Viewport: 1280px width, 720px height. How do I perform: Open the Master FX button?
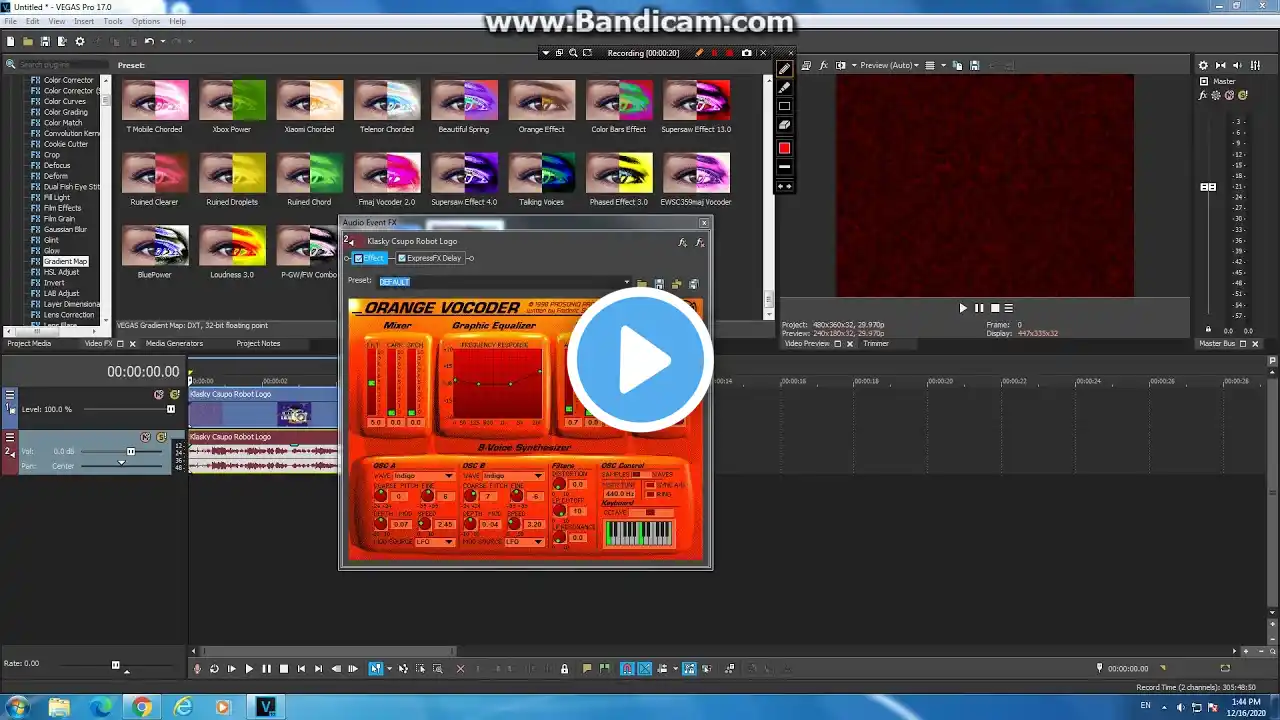click(1204, 96)
